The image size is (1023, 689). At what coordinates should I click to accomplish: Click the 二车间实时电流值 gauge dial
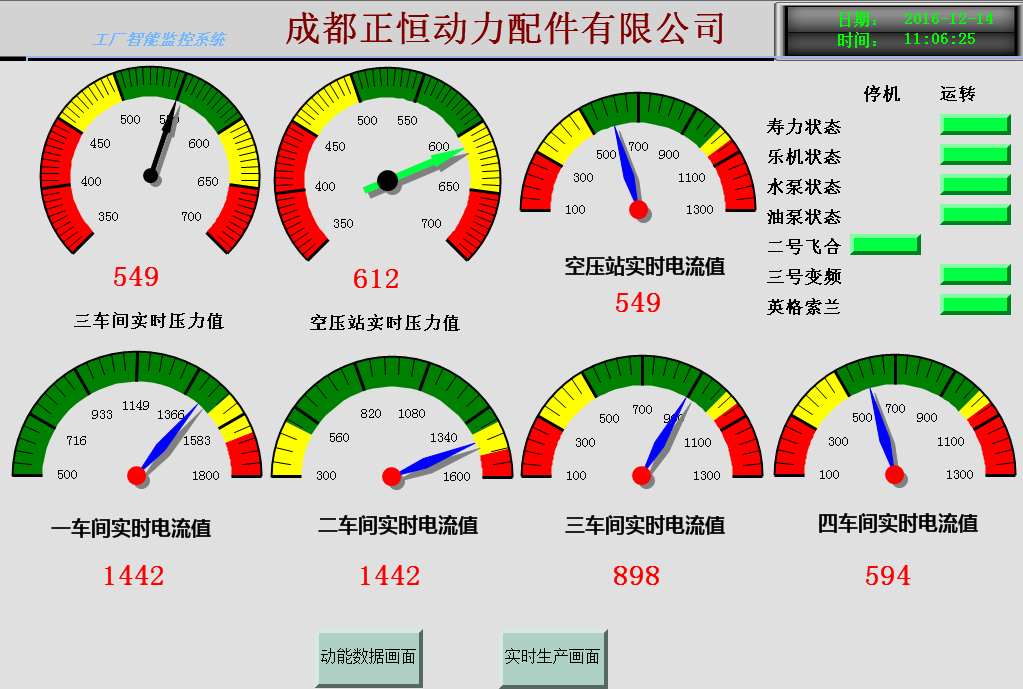pyautogui.click(x=391, y=422)
